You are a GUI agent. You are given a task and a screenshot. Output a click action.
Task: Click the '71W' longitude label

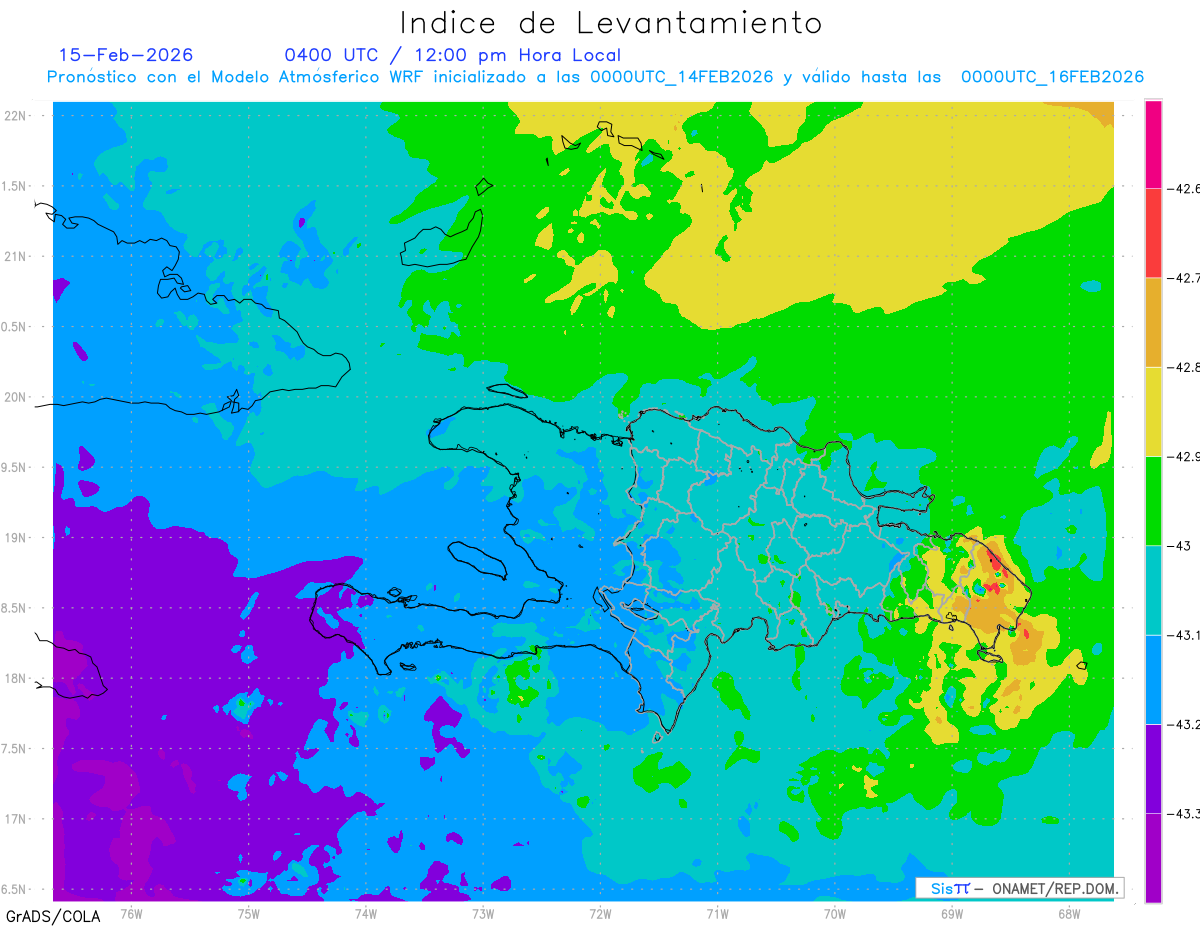click(717, 913)
